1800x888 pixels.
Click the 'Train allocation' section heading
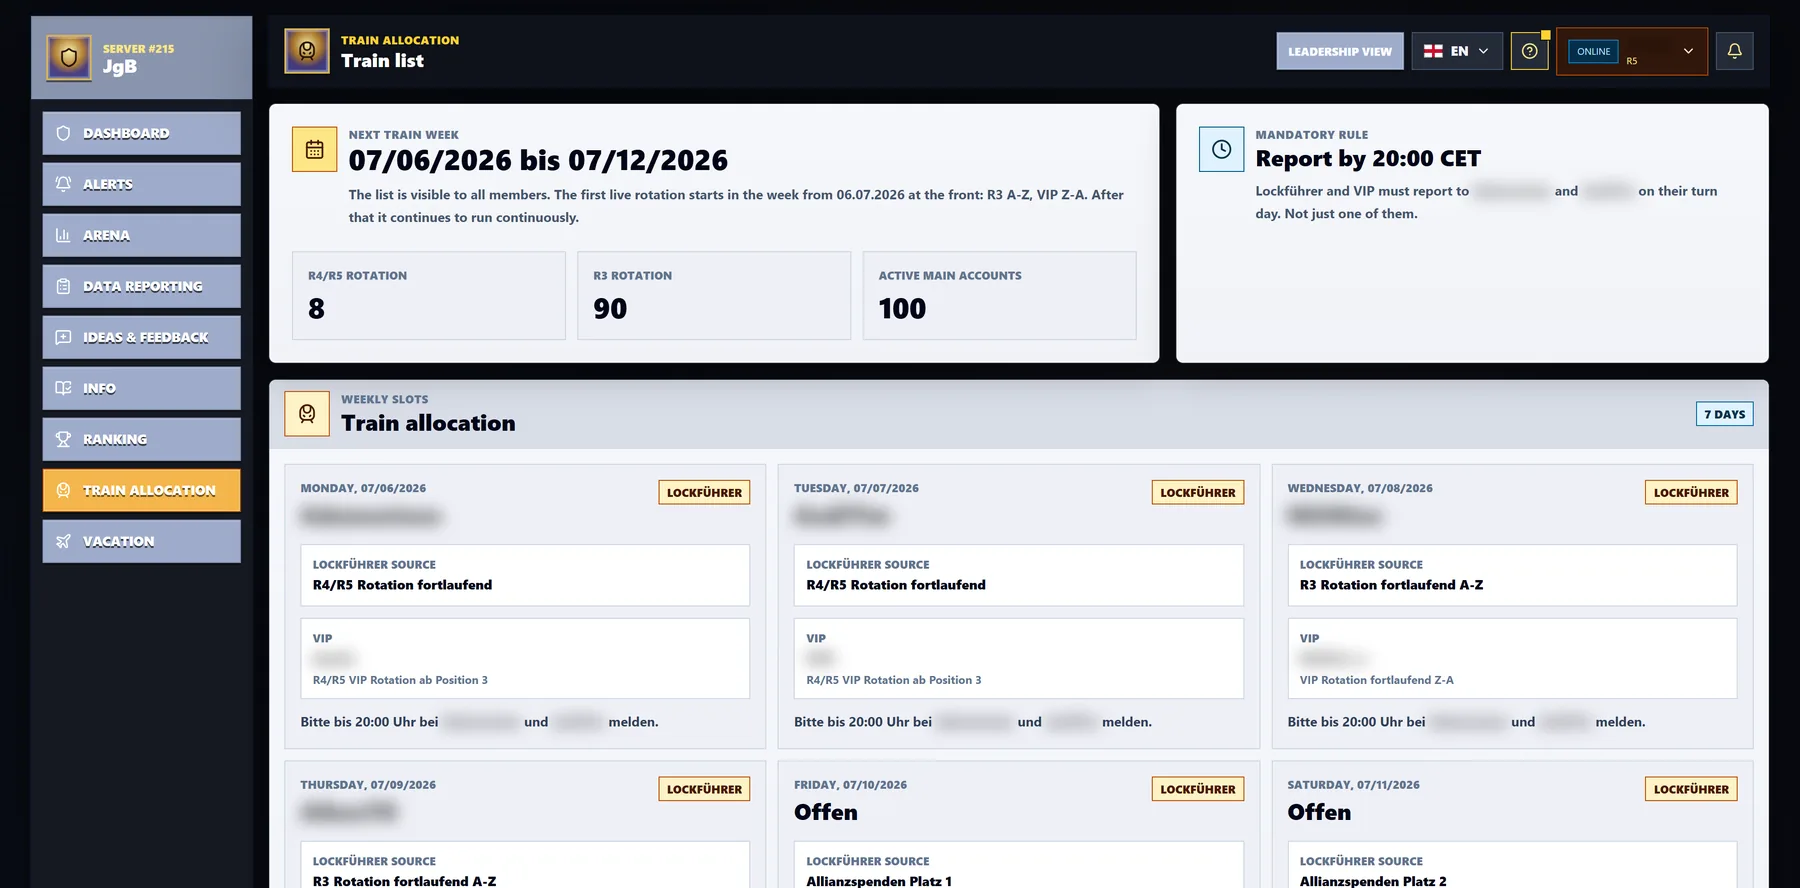428,423
